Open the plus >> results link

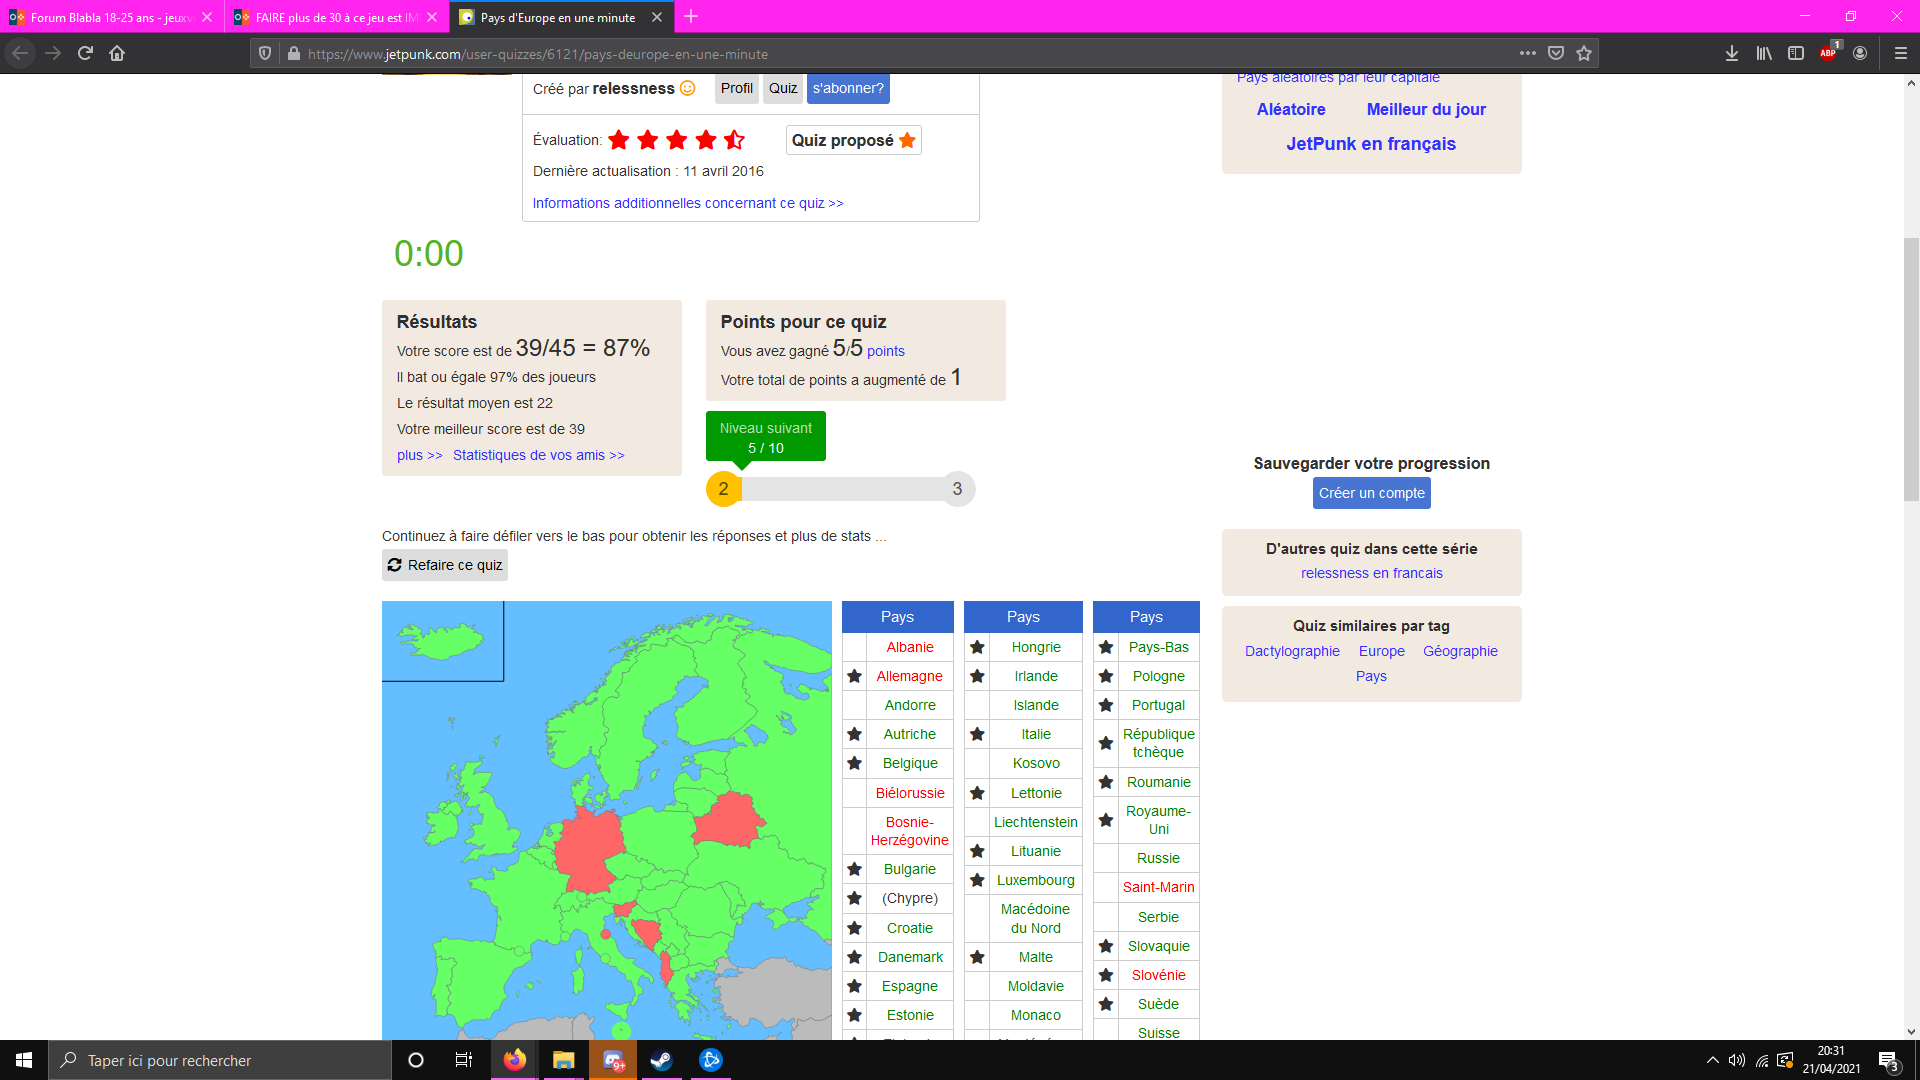(419, 455)
